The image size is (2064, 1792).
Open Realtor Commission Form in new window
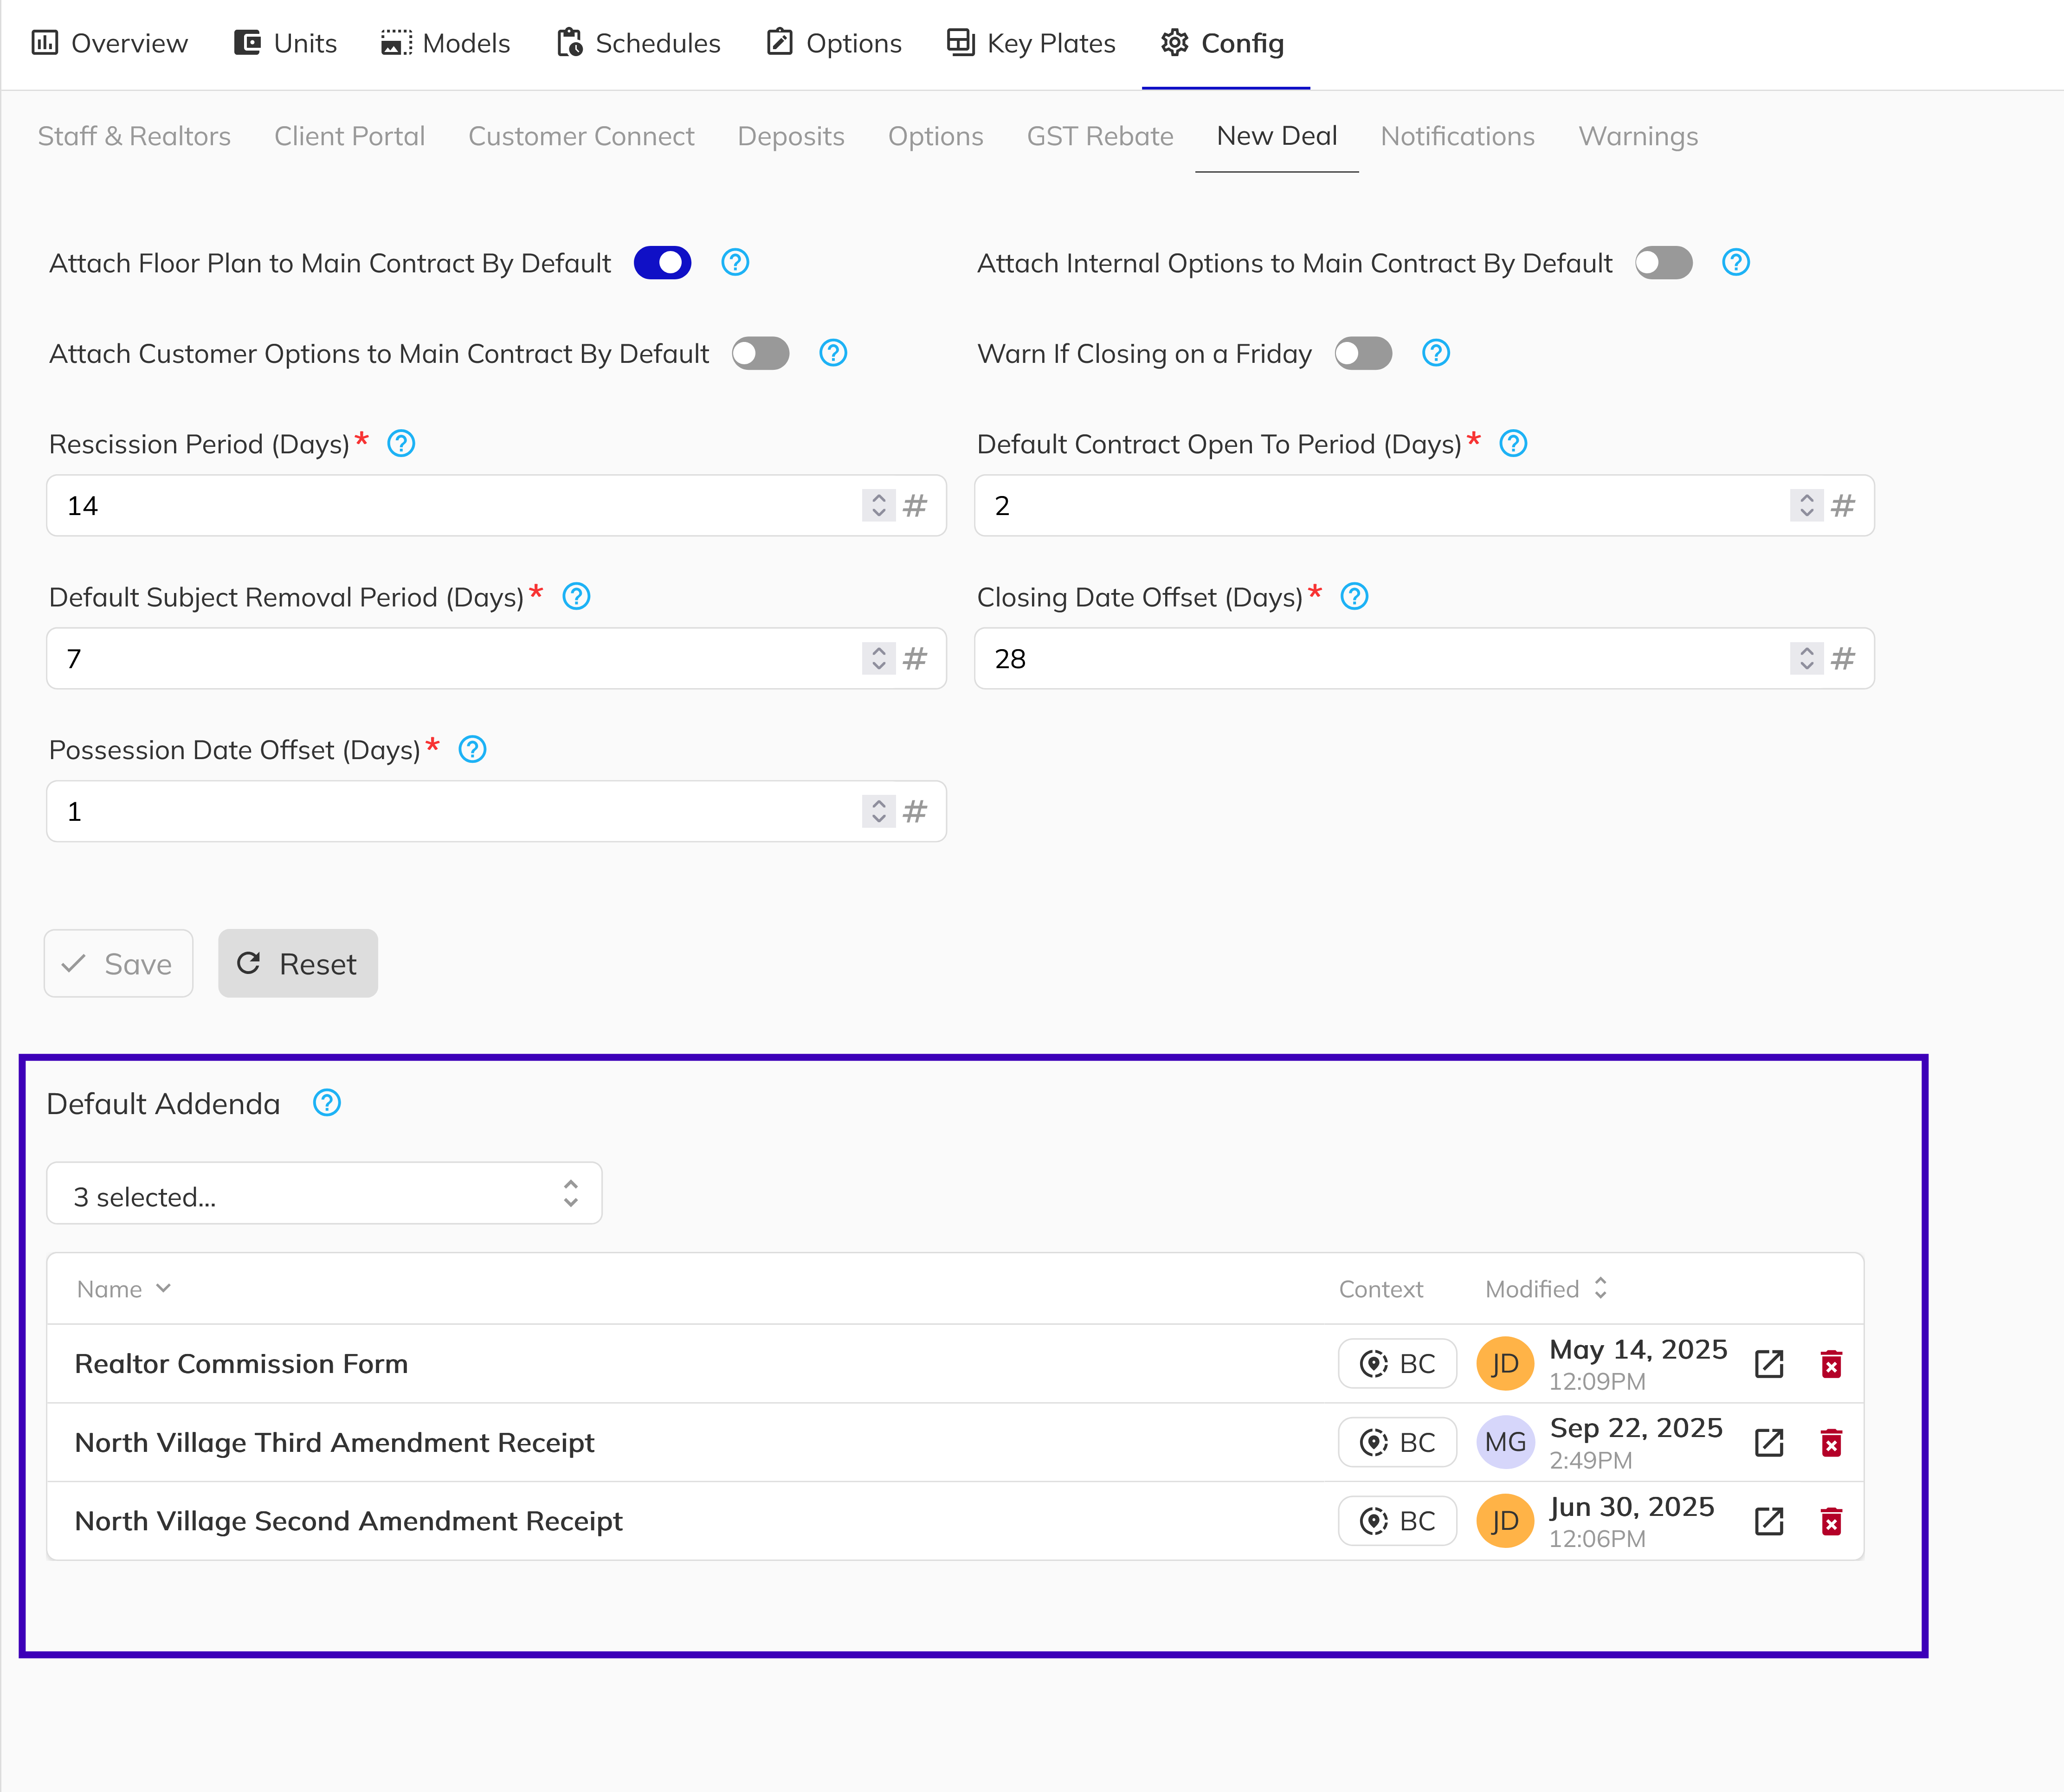pos(1769,1364)
